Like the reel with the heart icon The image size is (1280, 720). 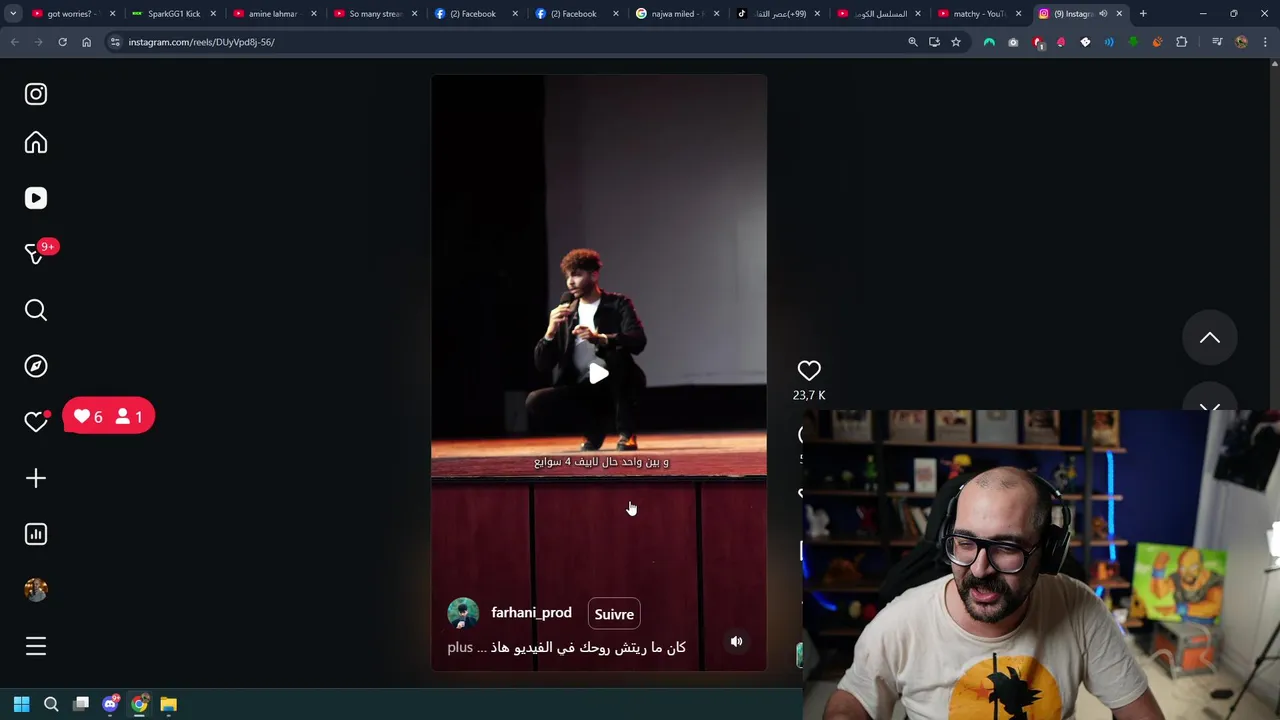click(x=809, y=371)
